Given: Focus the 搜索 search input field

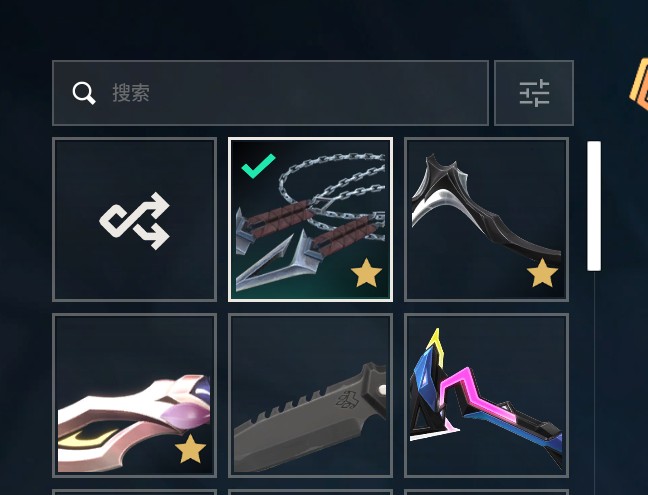Looking at the screenshot, I should pyautogui.click(x=270, y=93).
